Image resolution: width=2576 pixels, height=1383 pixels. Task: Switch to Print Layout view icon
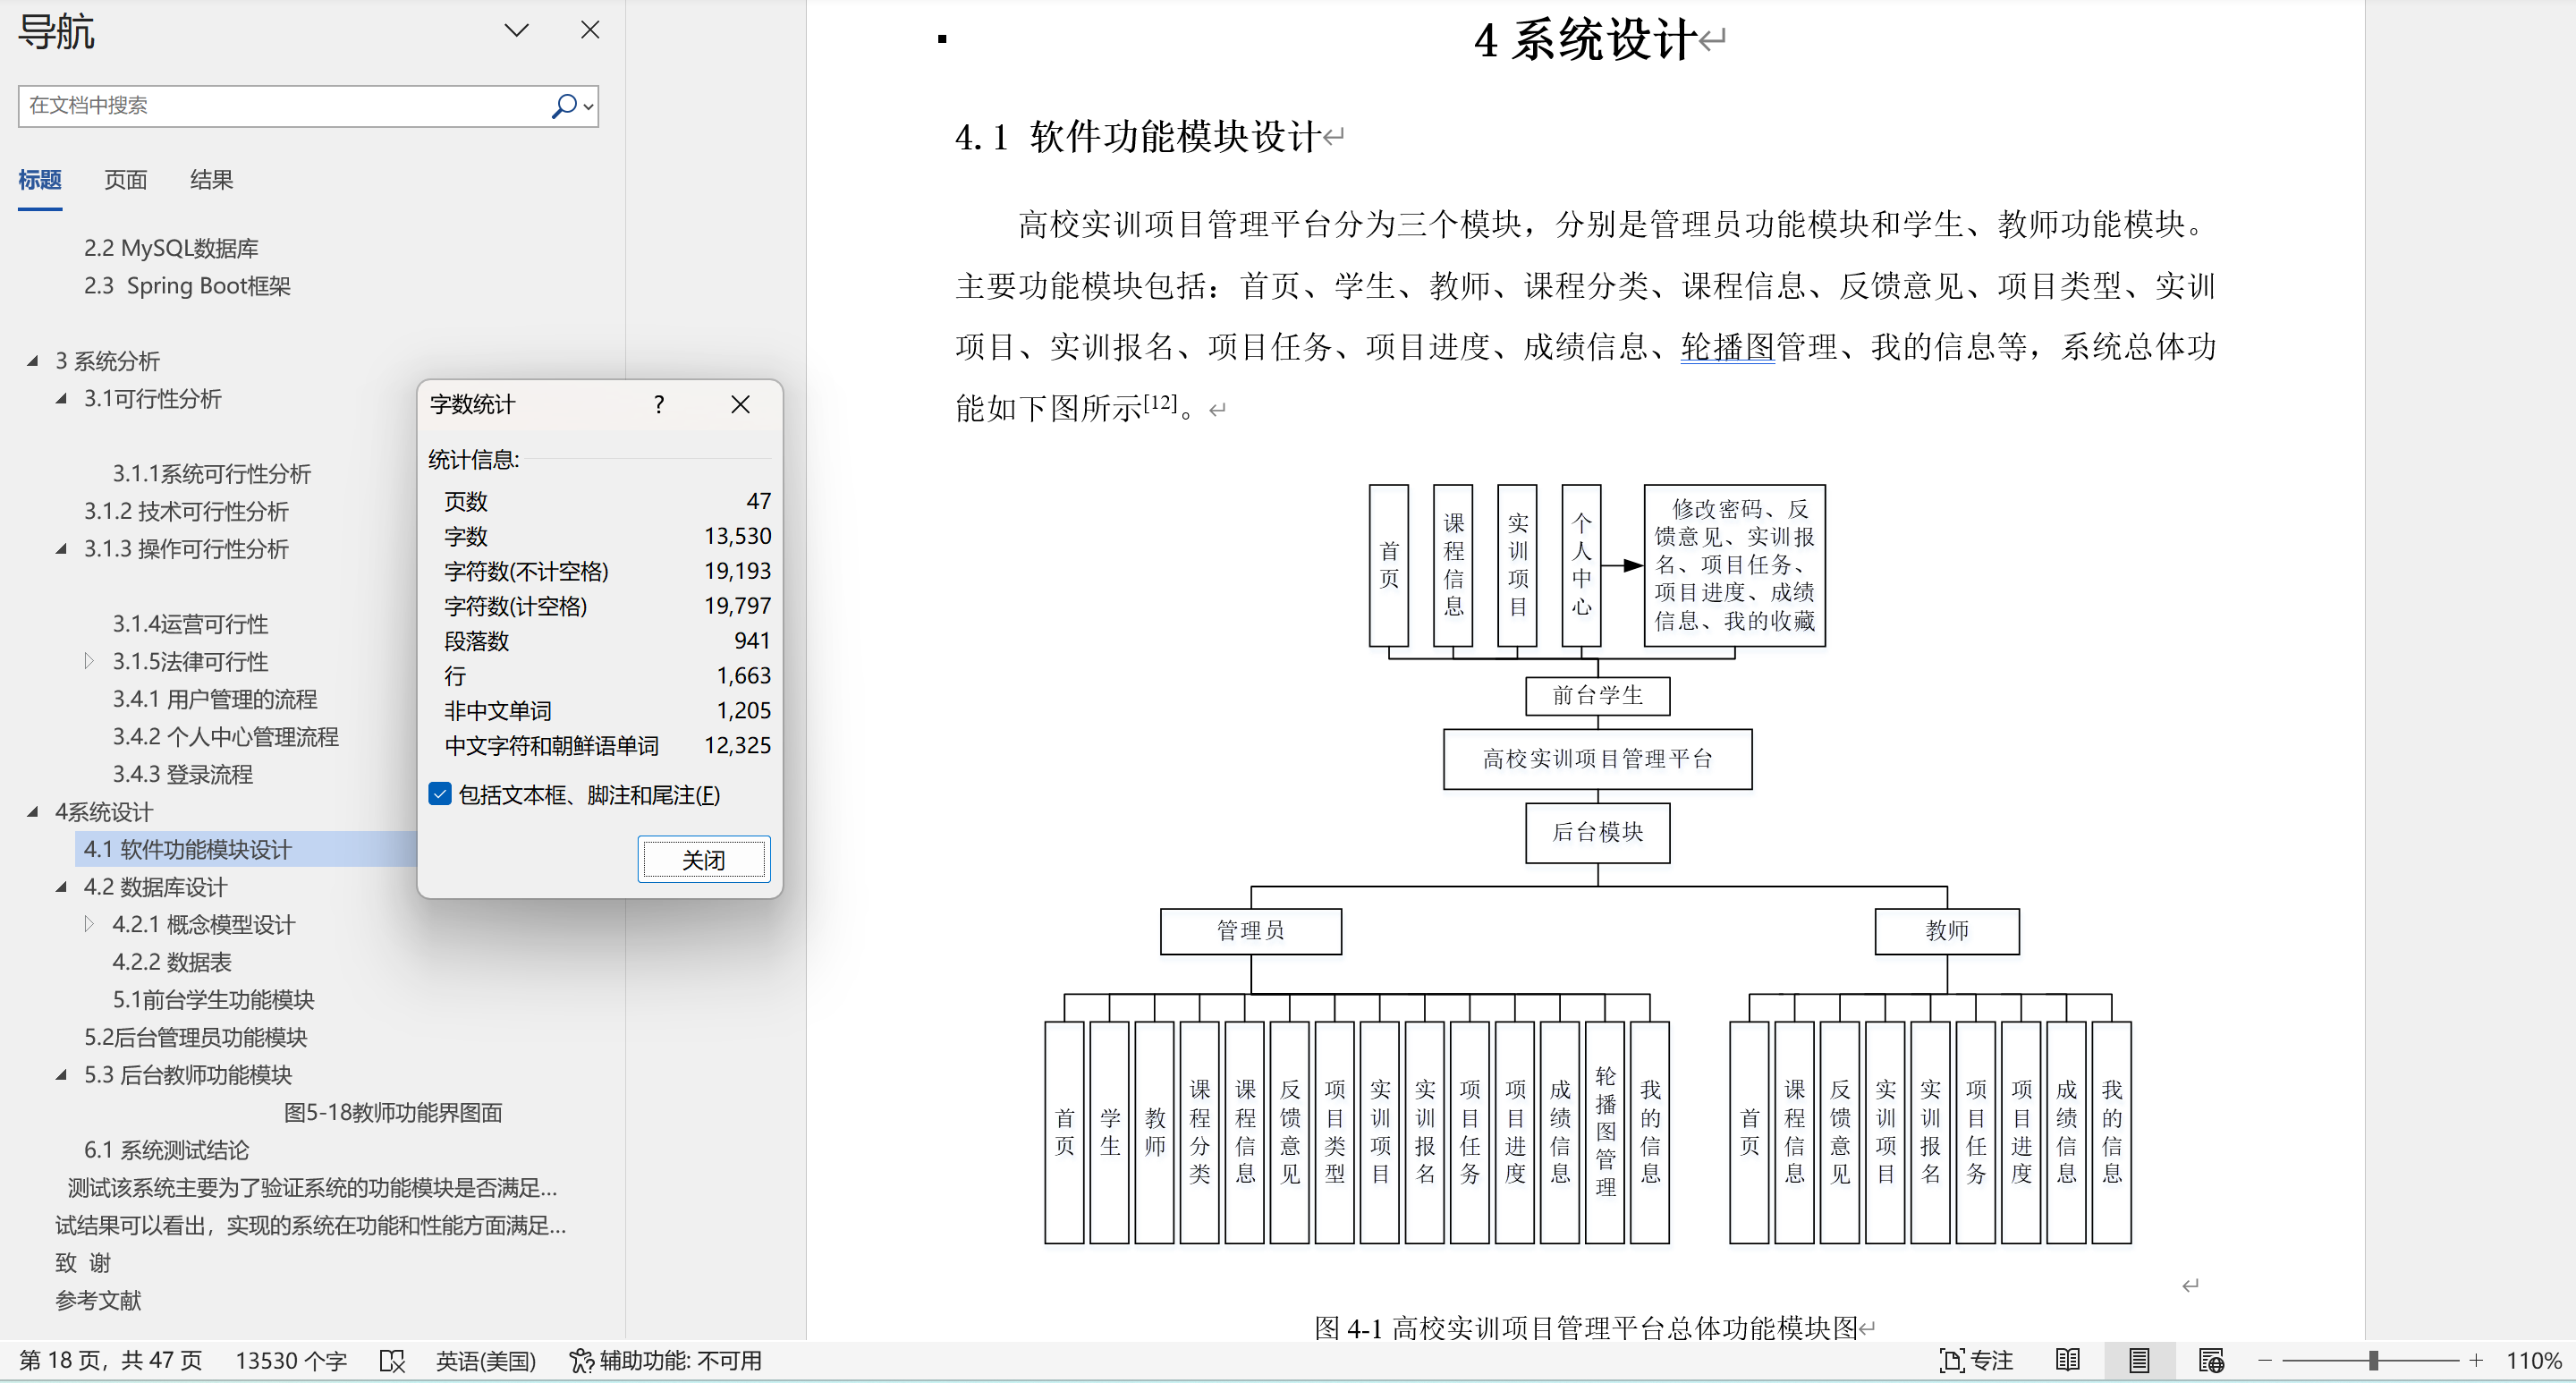(x=2139, y=1360)
